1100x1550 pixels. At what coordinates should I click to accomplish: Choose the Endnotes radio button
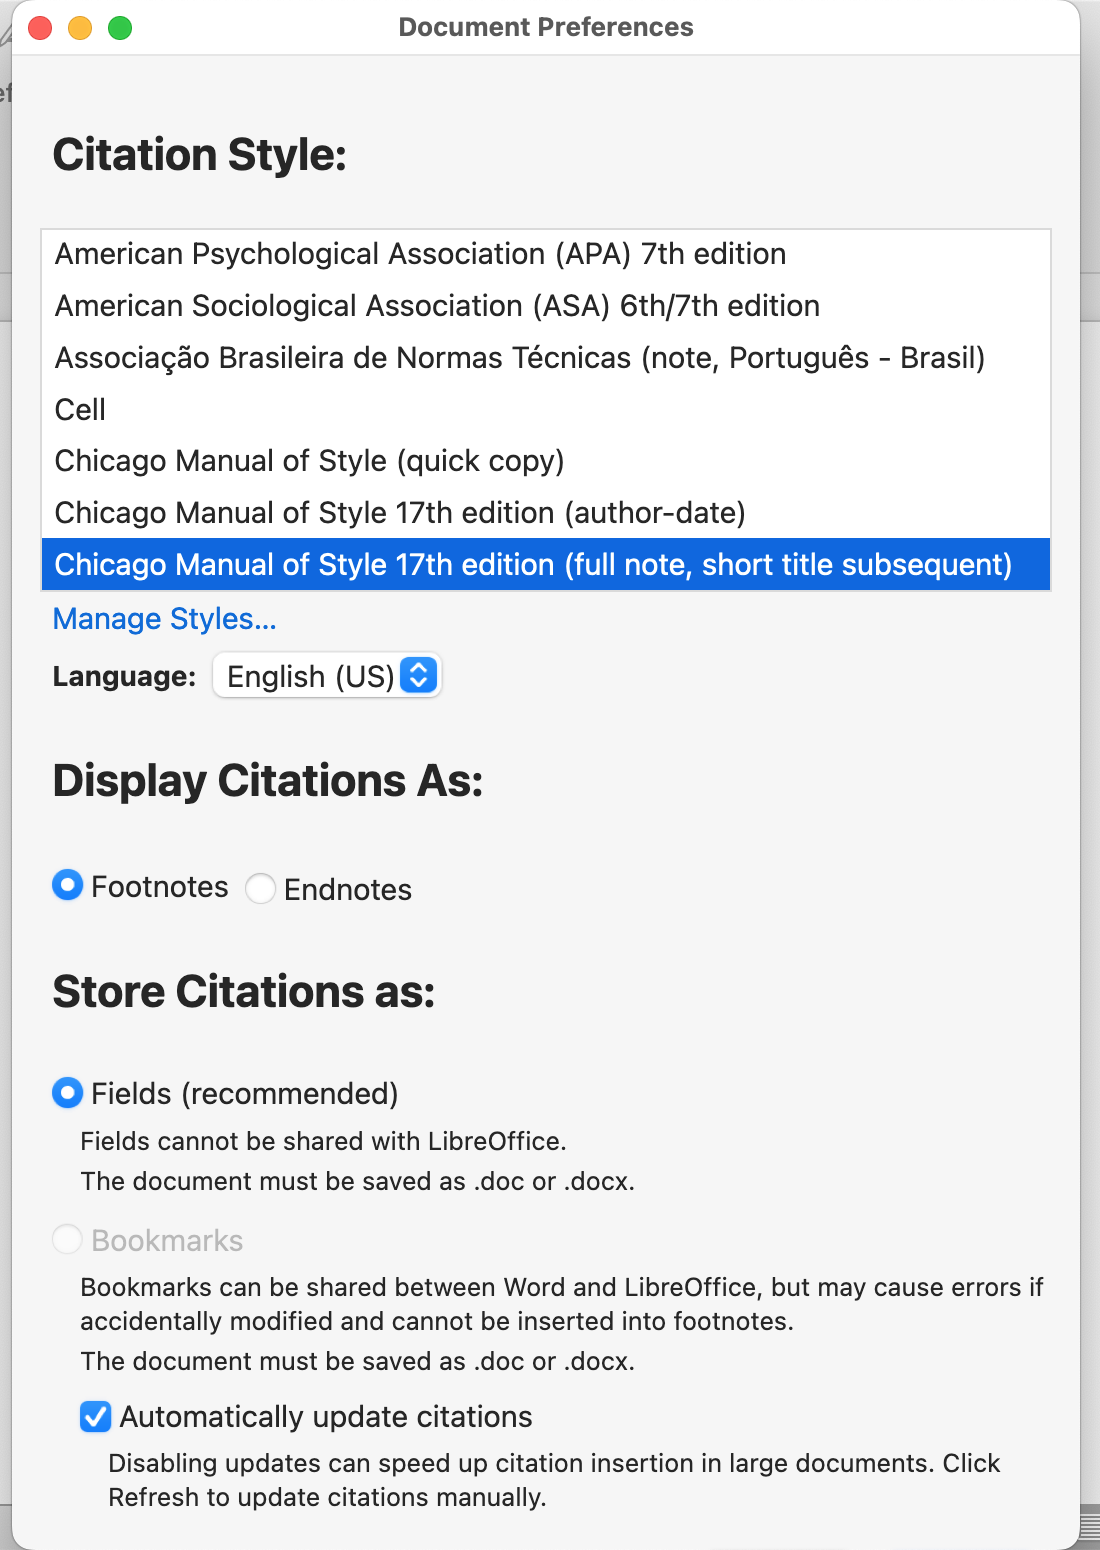pos(260,888)
